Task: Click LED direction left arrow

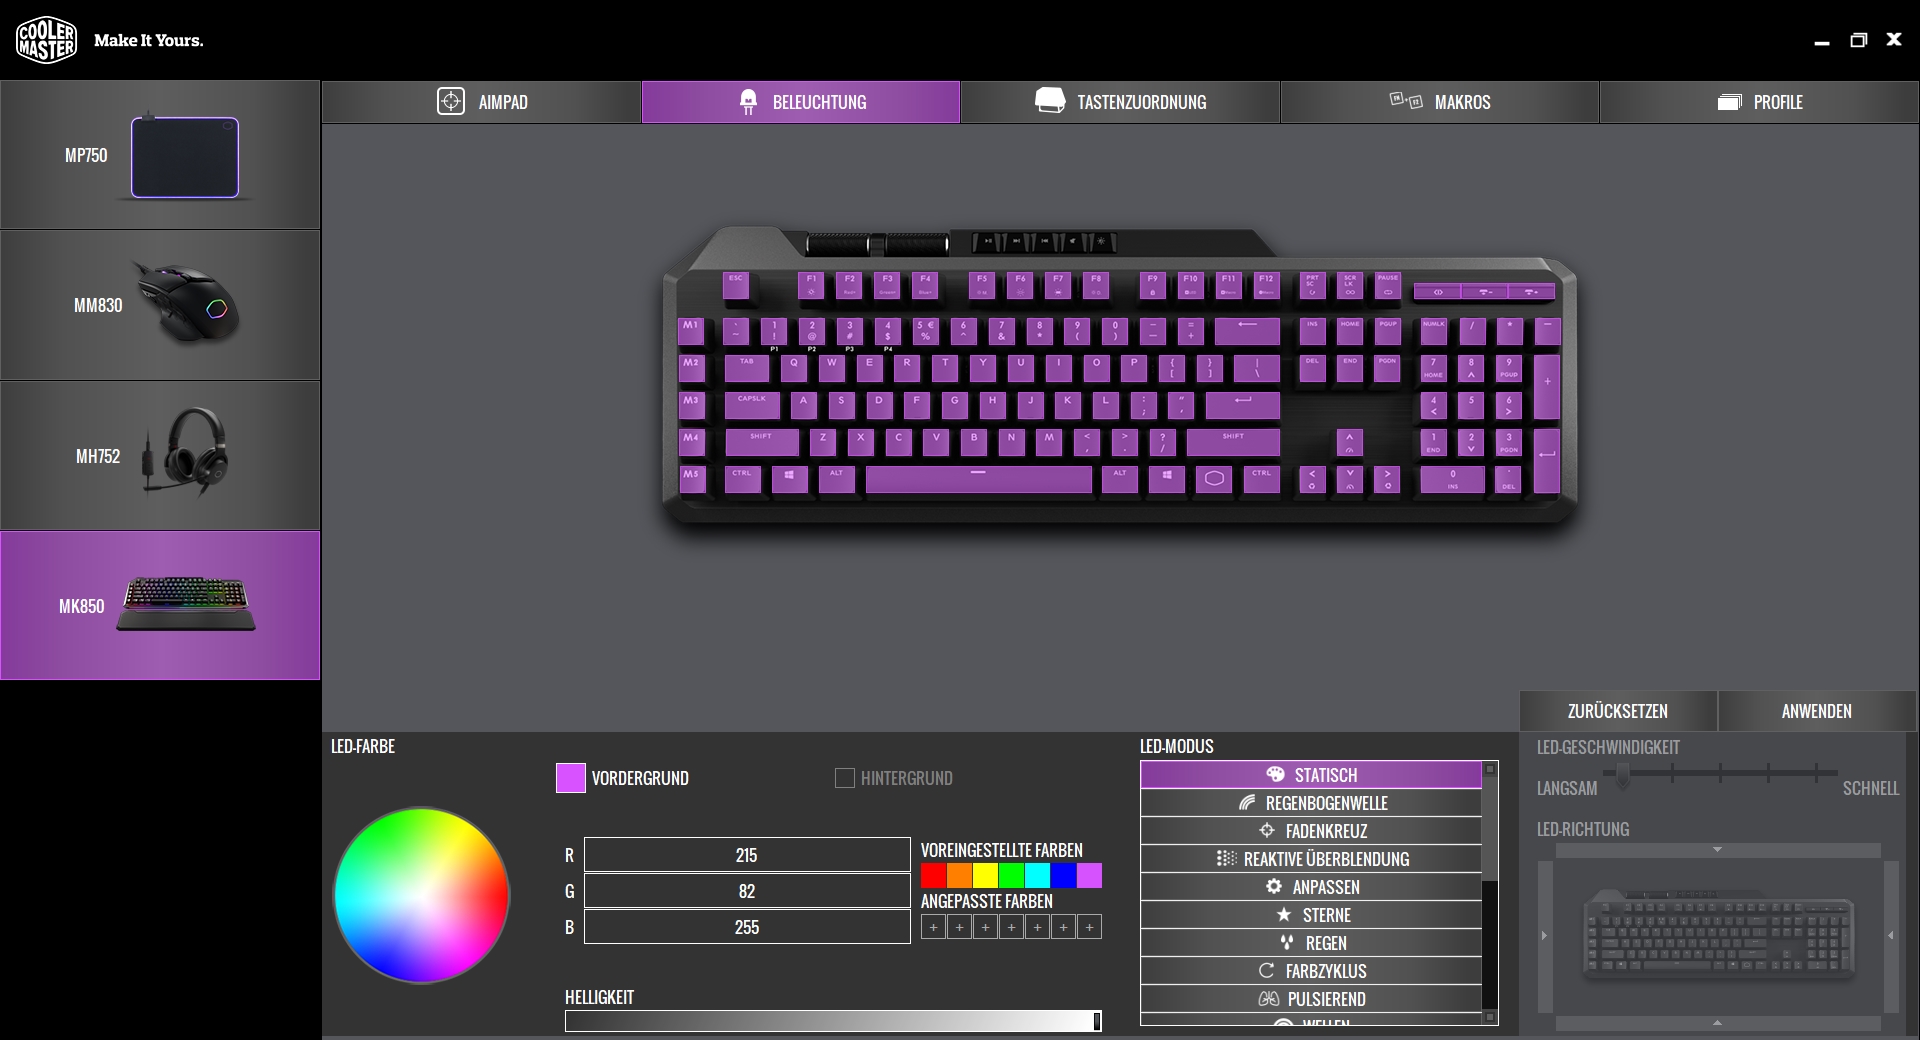Action: coord(1544,936)
